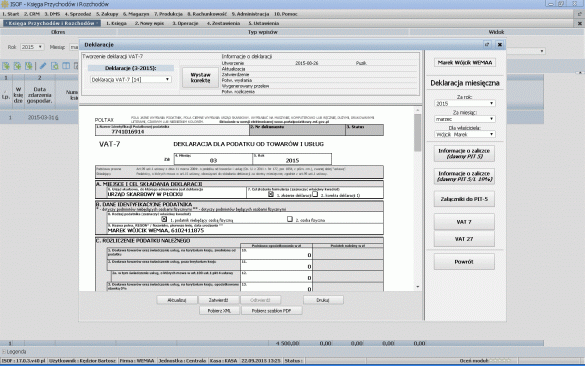
Task: Click the declaration preview vertical scrollbar thumb
Action: 417,132
